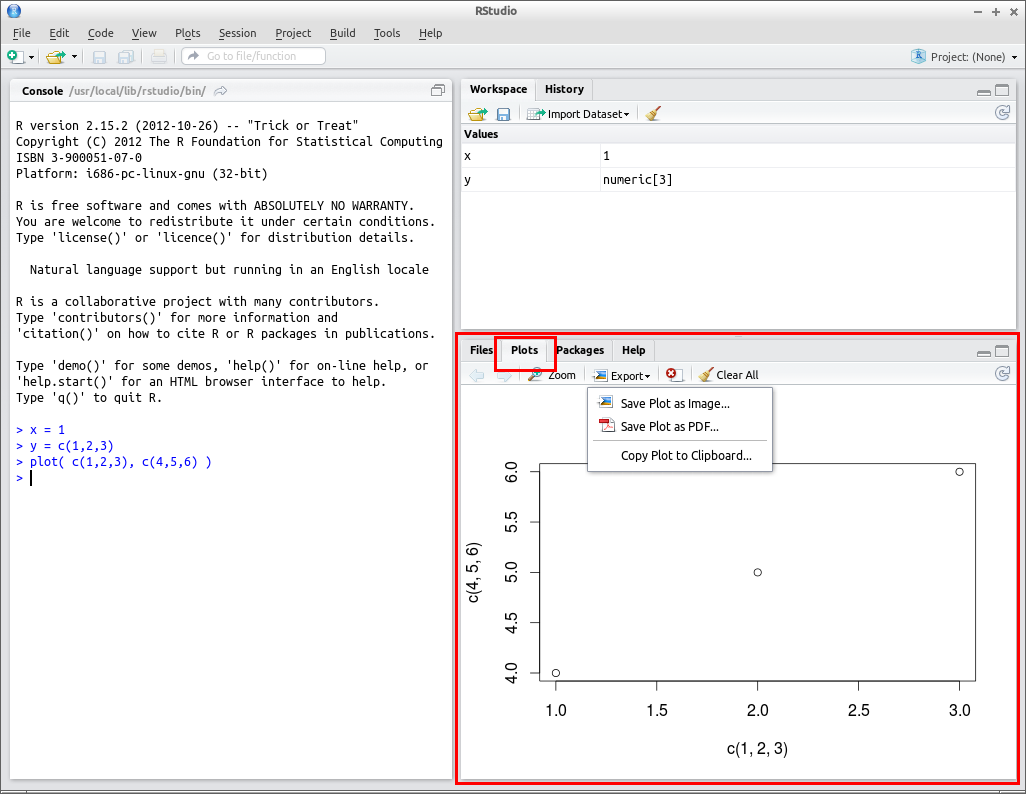Screen dimensions: 1026x794
Task: Switch to the History tab
Action: [564, 89]
